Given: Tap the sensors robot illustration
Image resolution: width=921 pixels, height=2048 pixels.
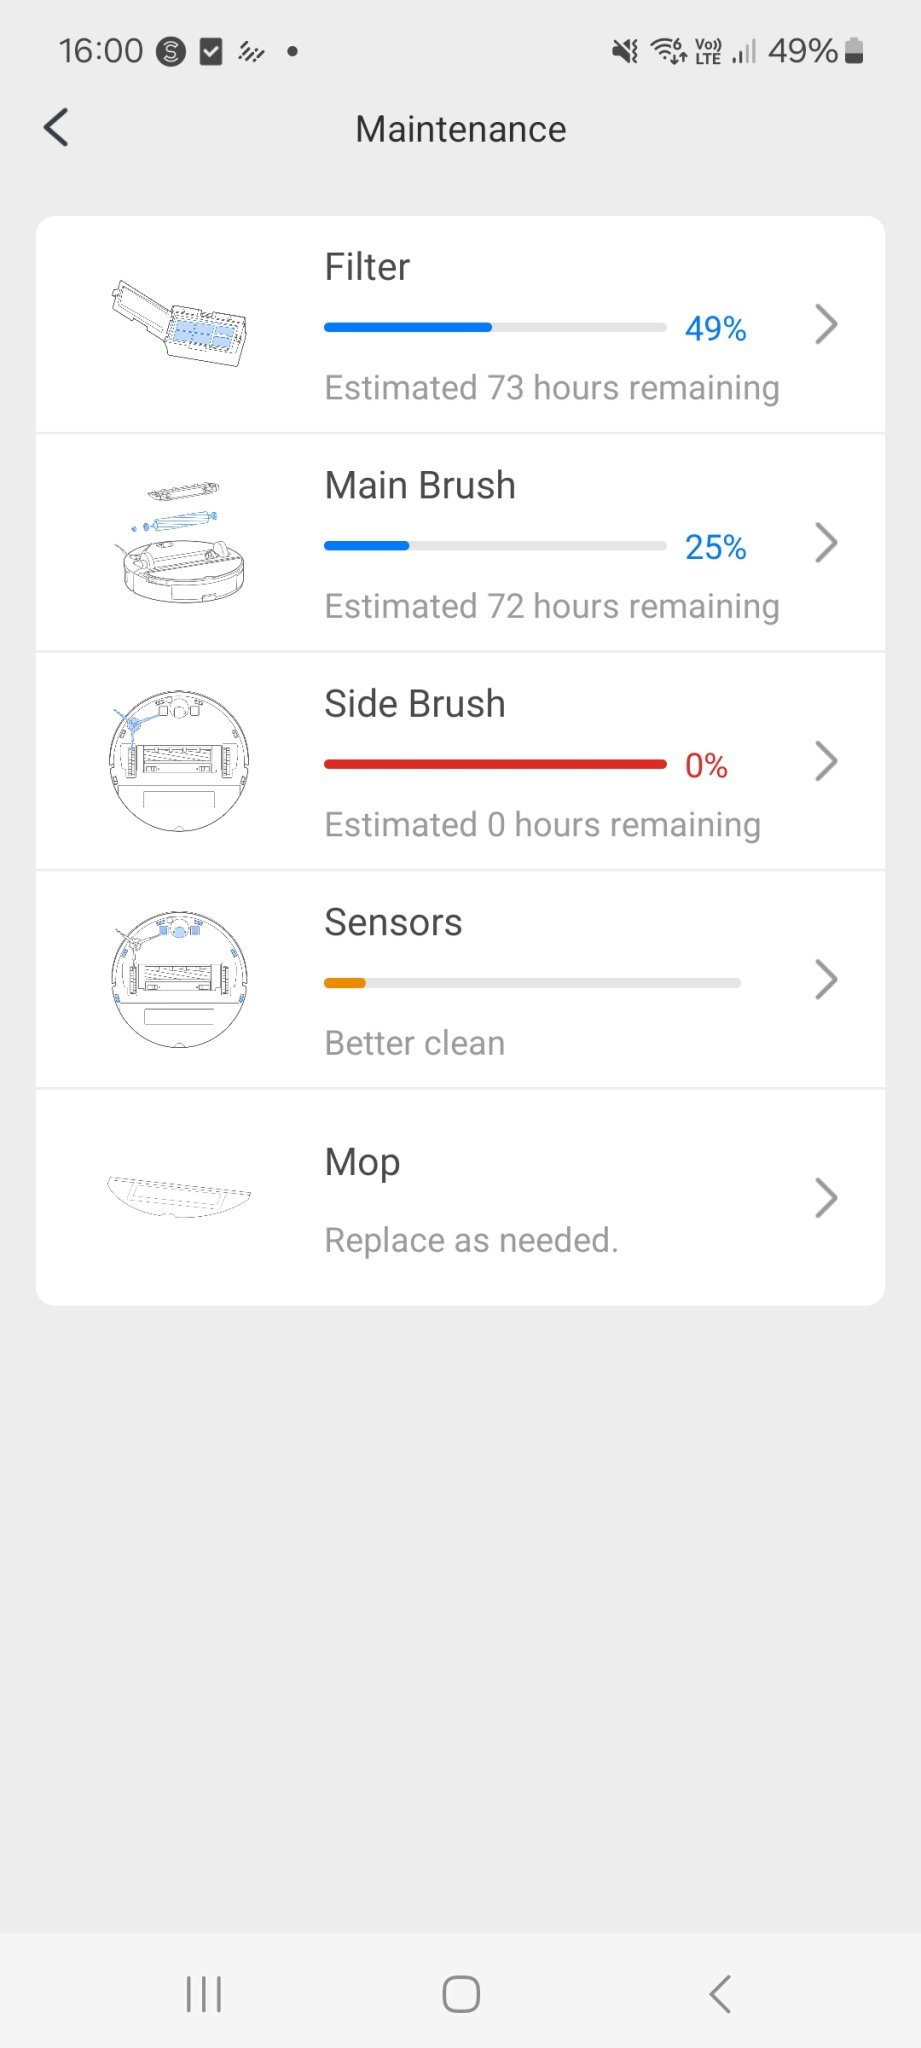Looking at the screenshot, I should pyautogui.click(x=180, y=979).
